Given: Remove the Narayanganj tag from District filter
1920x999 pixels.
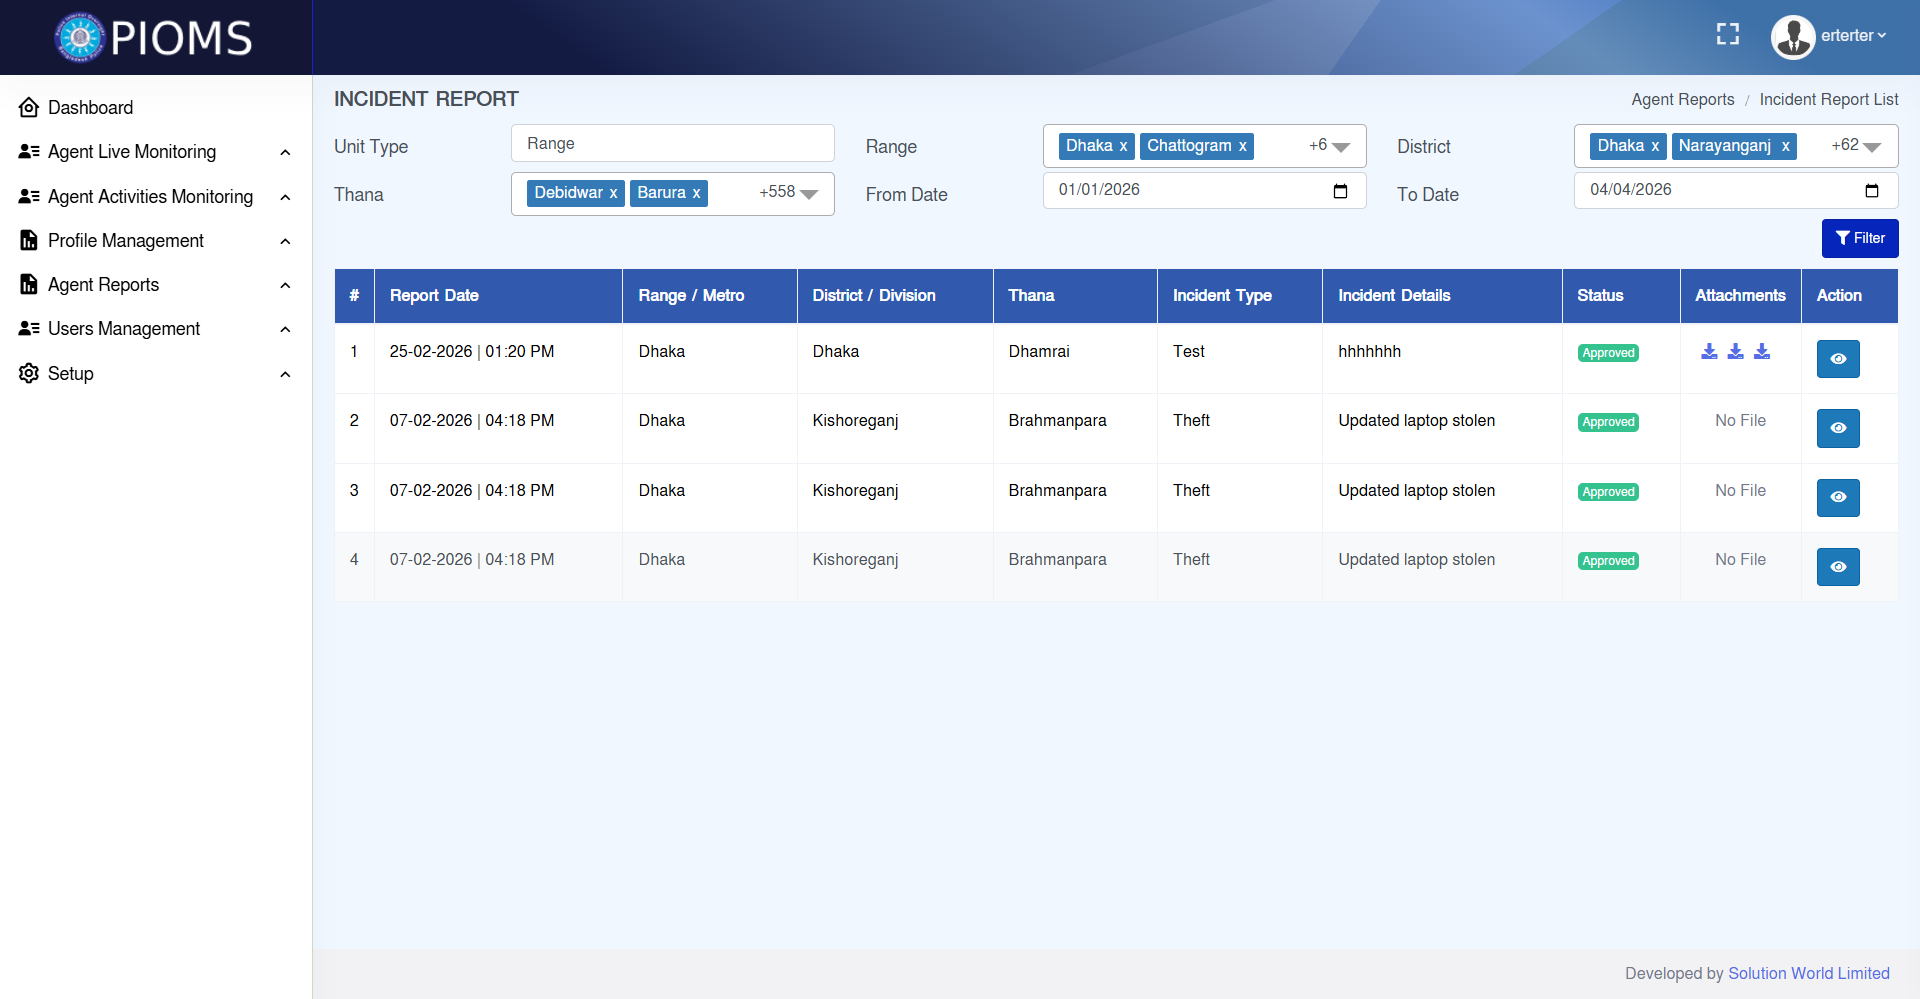Looking at the screenshot, I should click(x=1785, y=146).
